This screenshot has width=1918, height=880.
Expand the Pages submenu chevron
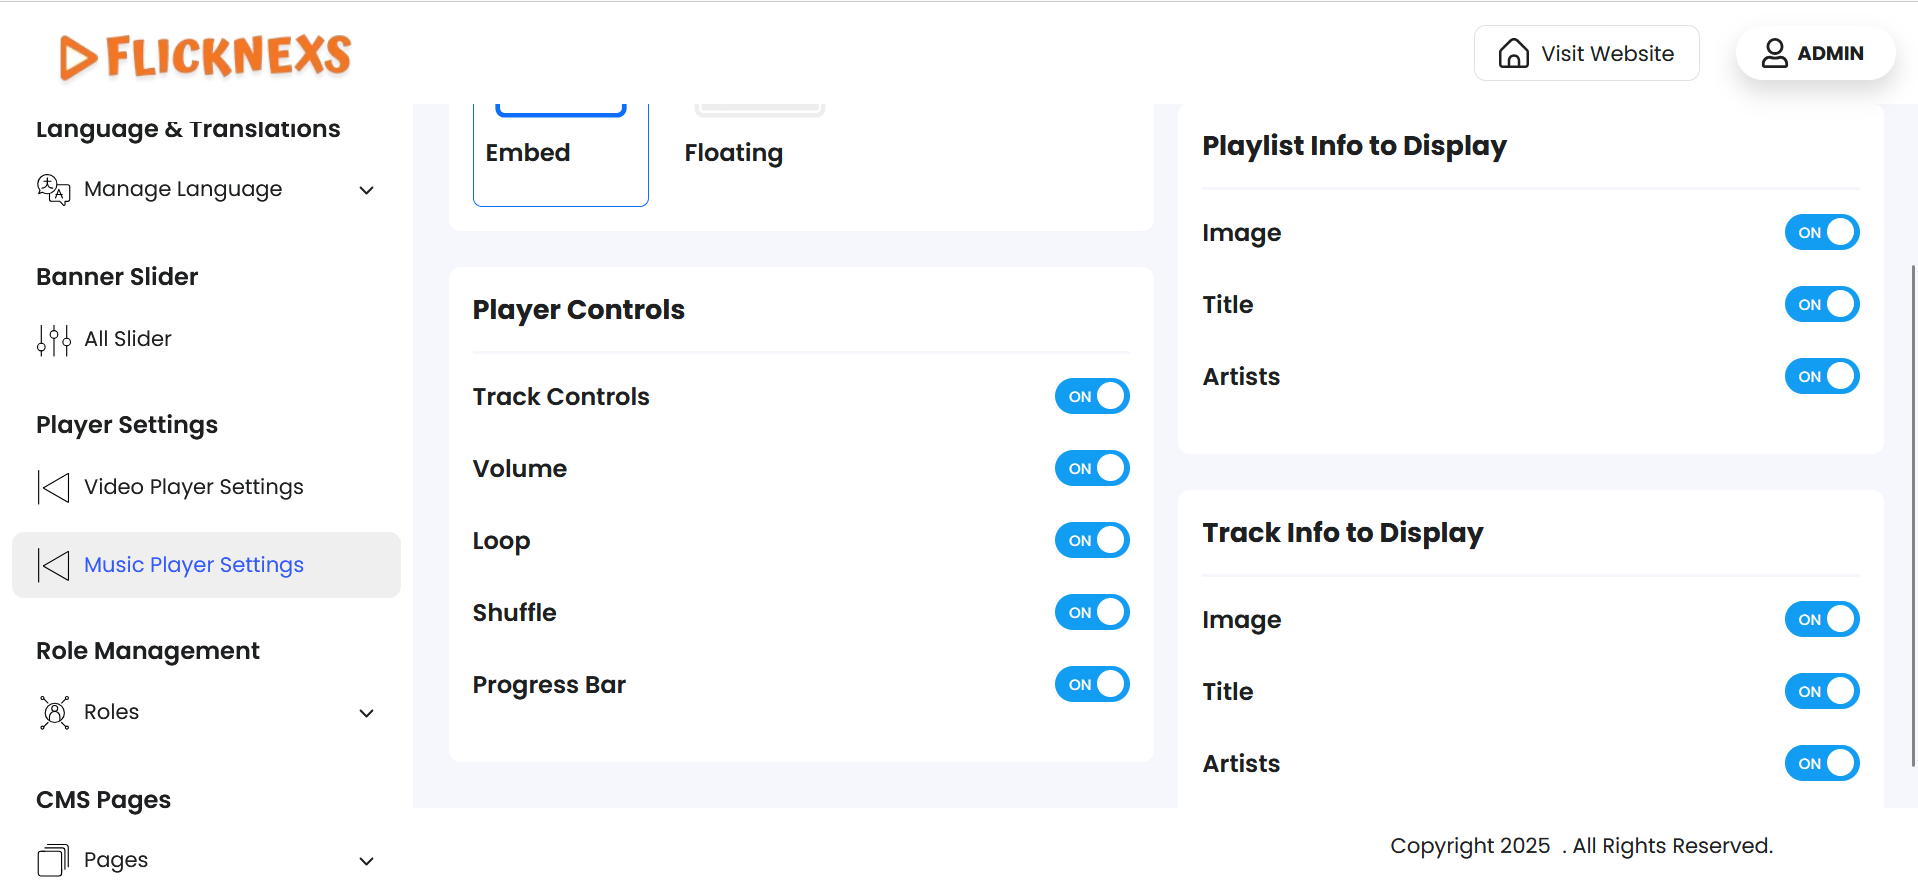click(x=367, y=861)
